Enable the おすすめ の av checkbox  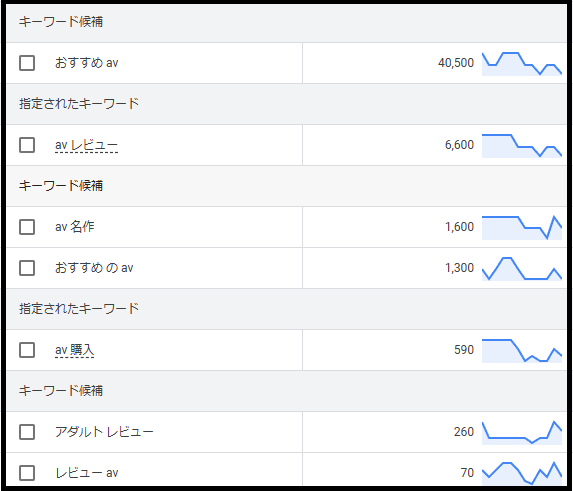[27, 268]
